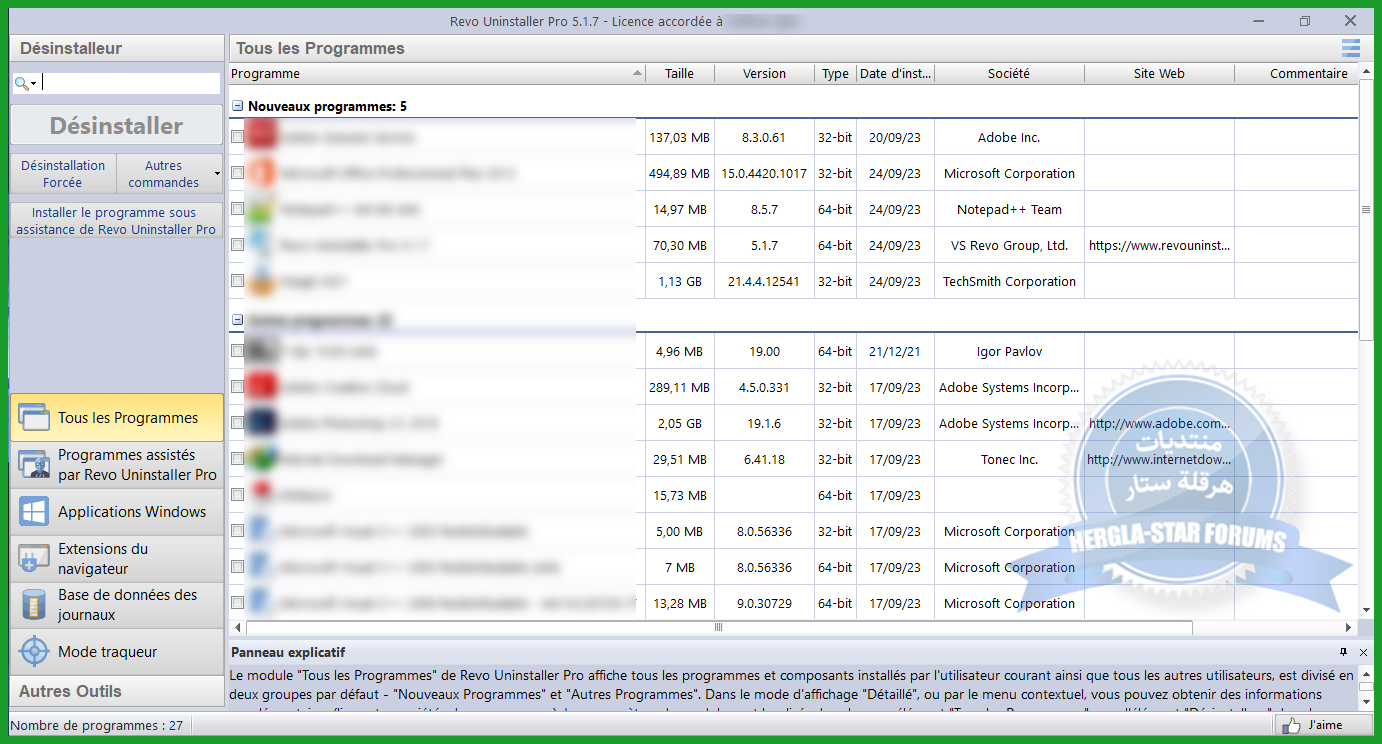The height and width of the screenshot is (744, 1382).
Task: Click the thumbs-up icon in the status bar
Action: pyautogui.click(x=1291, y=725)
